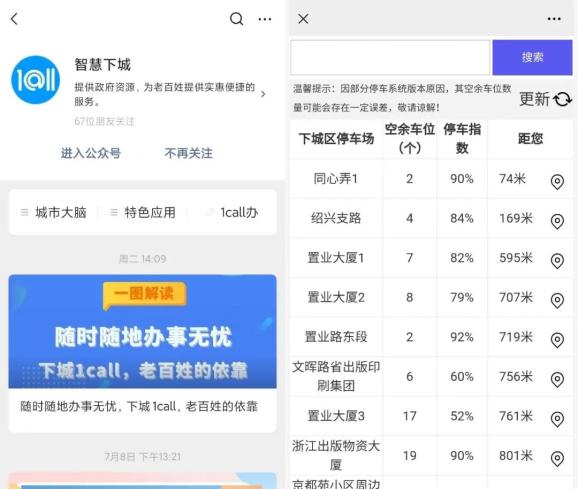Open the more options dots on the left screen
This screenshot has height=489, width=578.
(x=265, y=19)
